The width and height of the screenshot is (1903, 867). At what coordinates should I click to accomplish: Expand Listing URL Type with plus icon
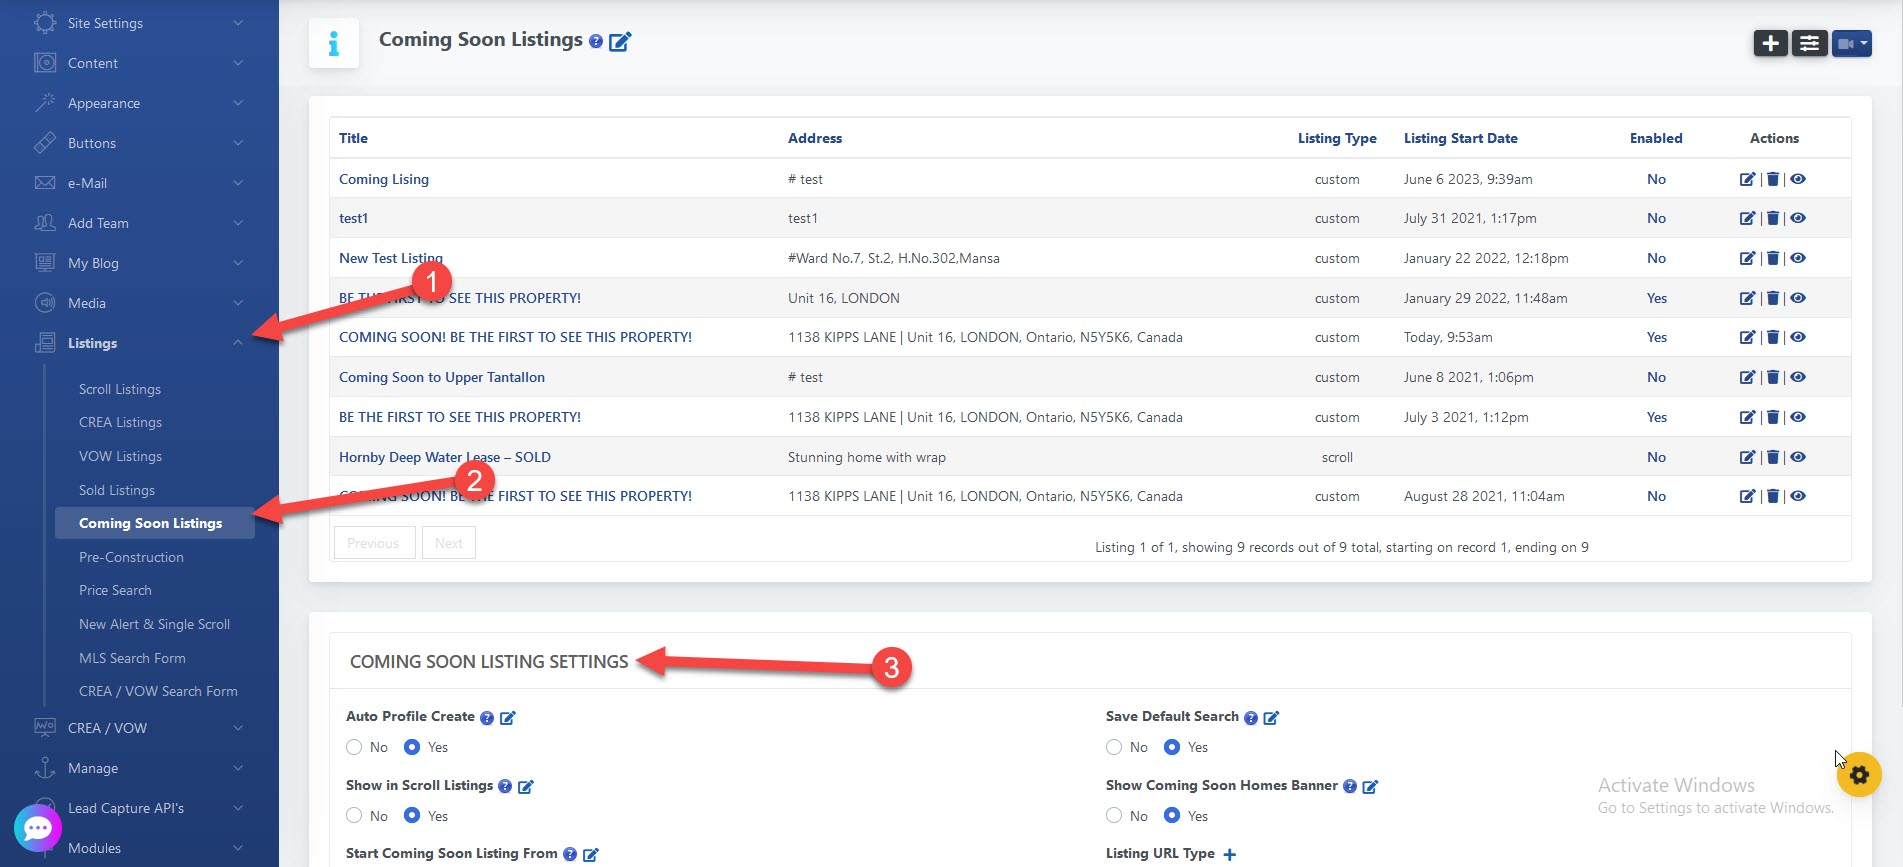coord(1230,854)
